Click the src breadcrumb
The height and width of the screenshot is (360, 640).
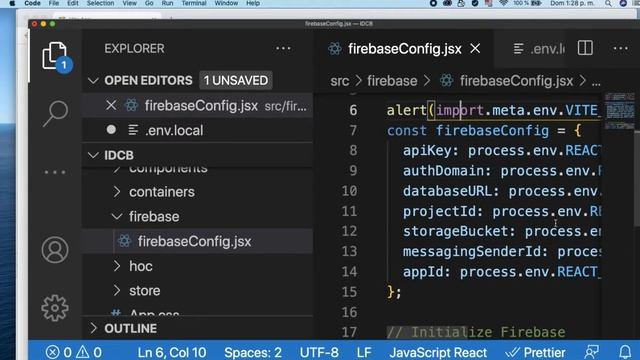[340, 81]
